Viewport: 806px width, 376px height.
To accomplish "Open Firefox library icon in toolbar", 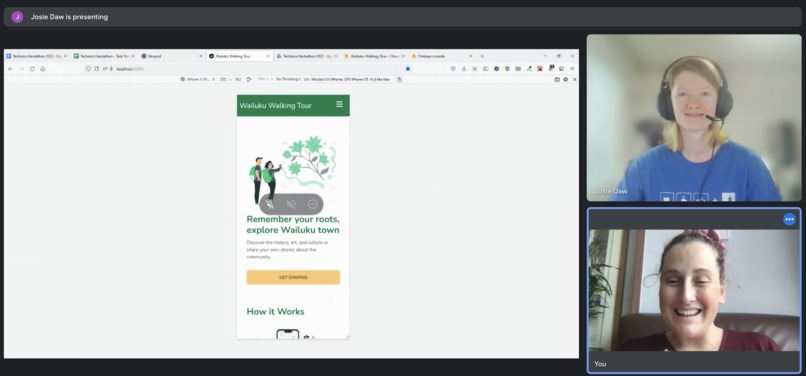I will pos(474,68).
